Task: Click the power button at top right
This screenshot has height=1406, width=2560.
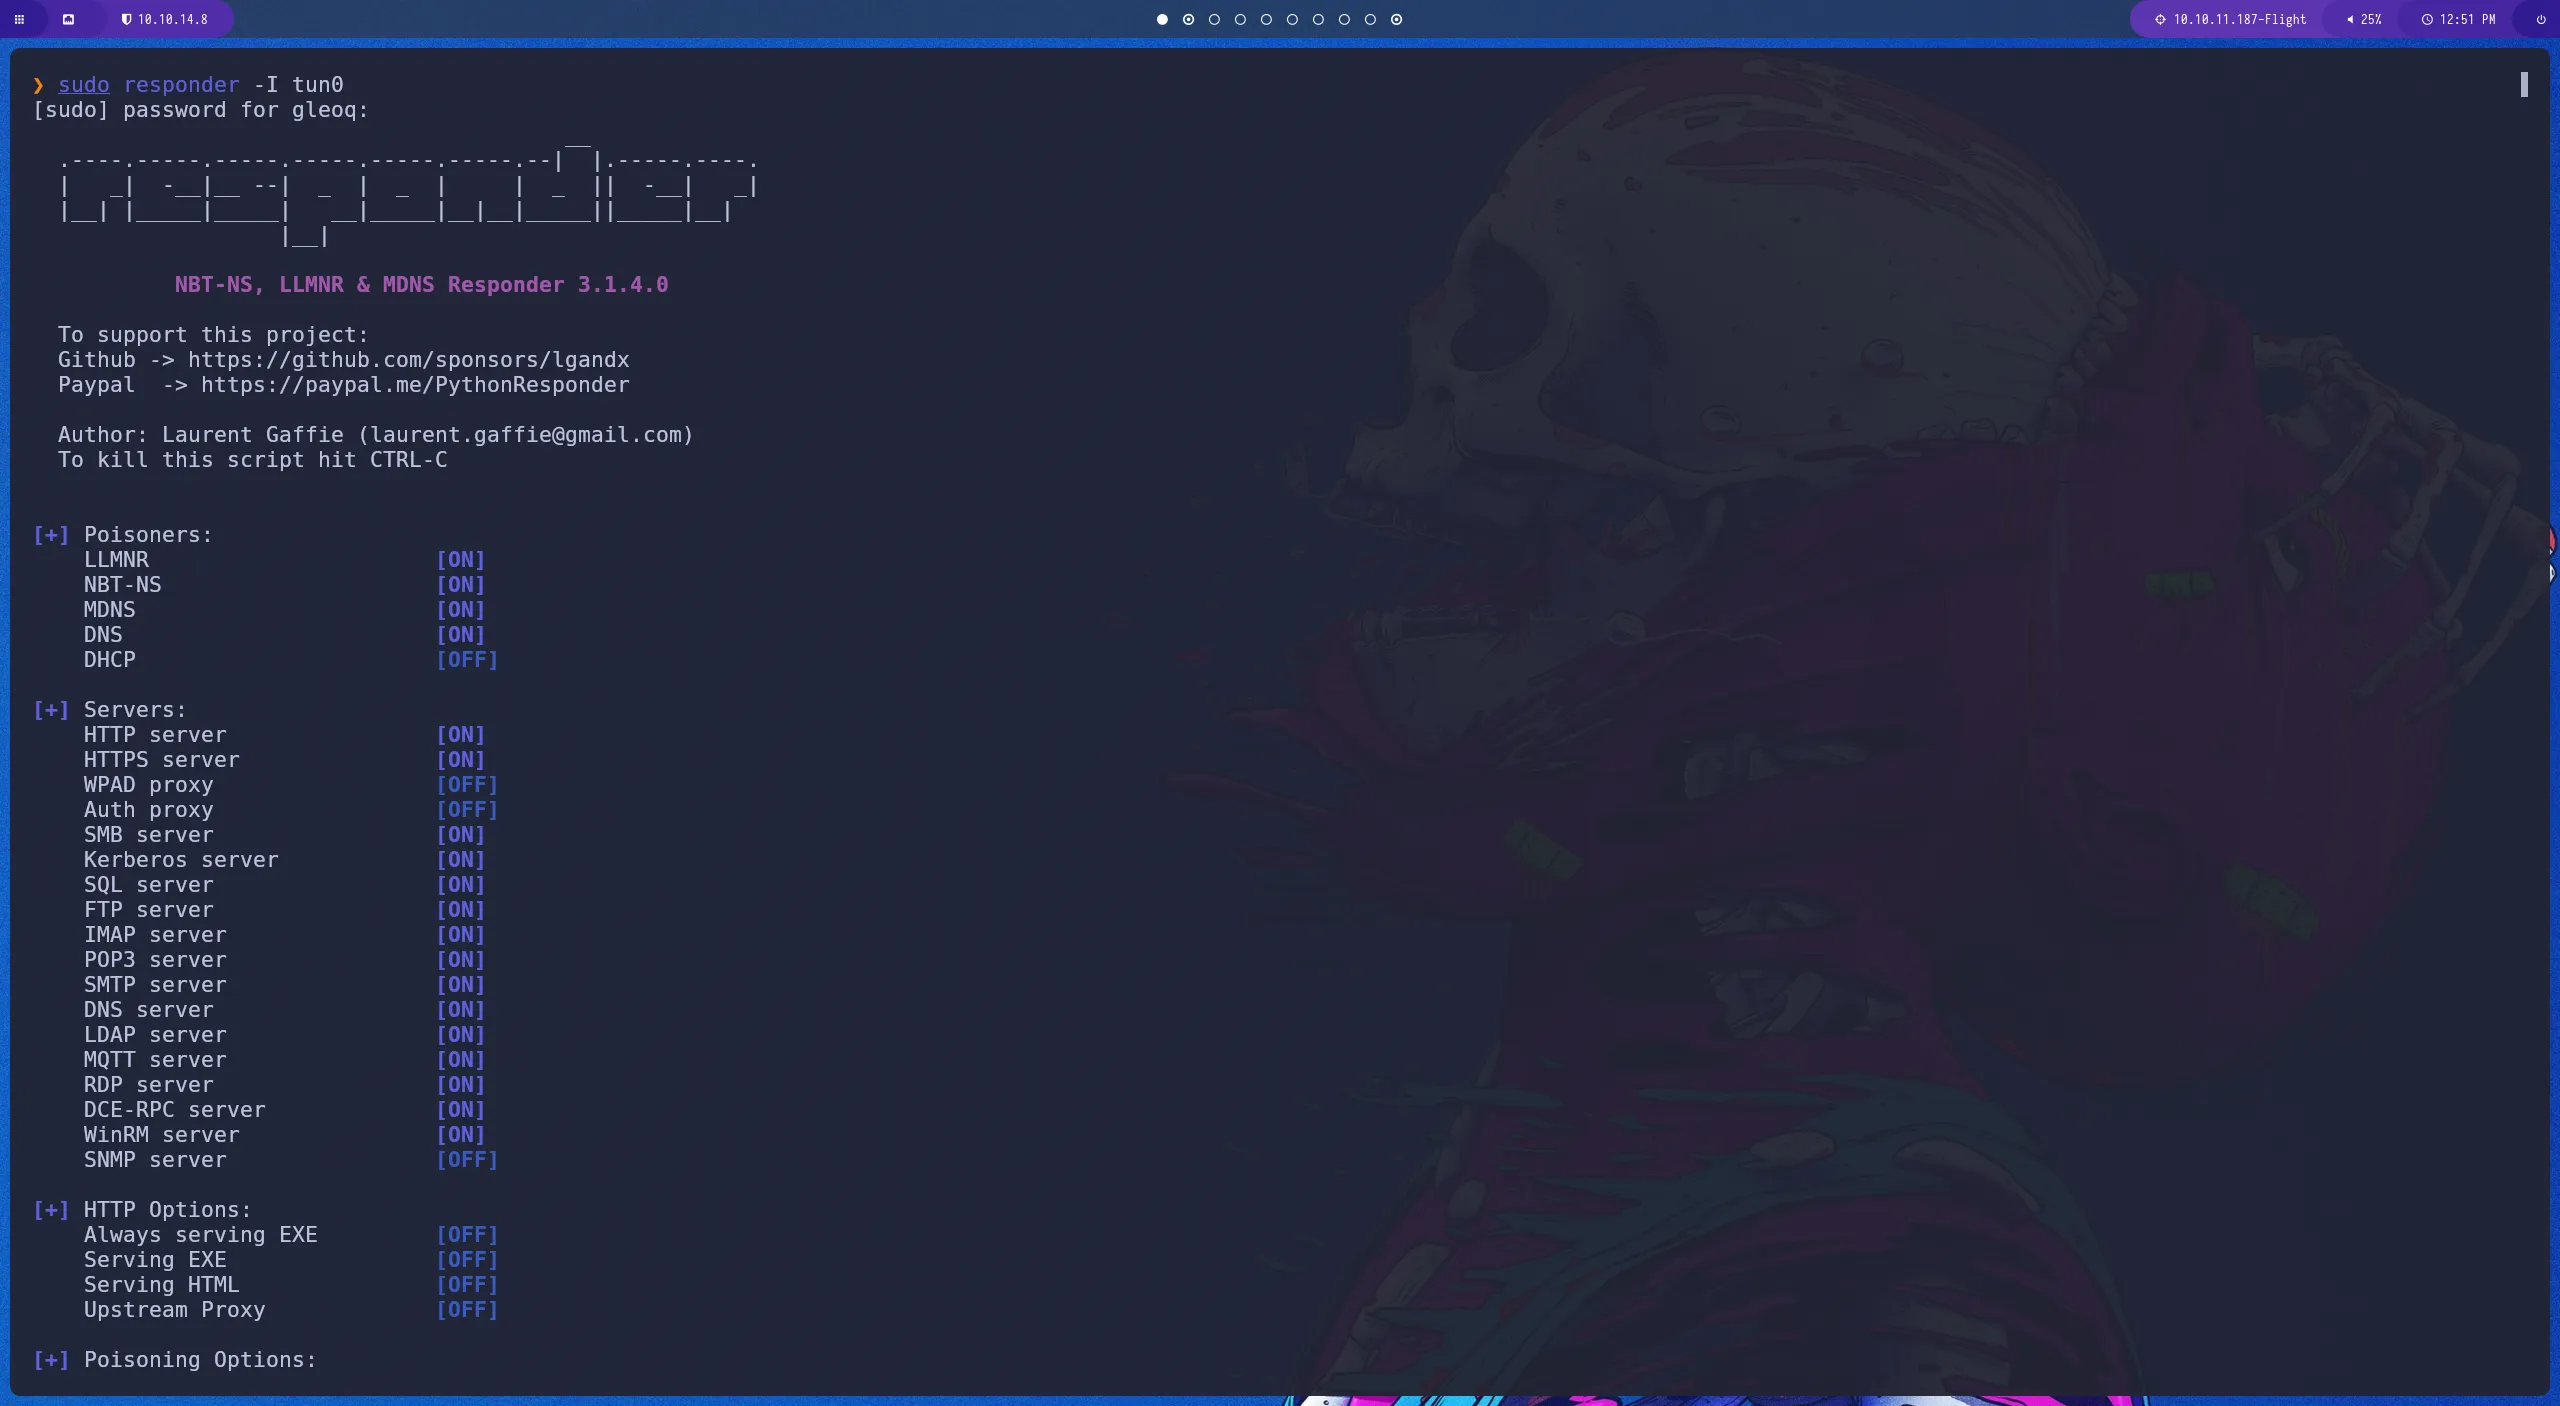Action: point(2540,19)
